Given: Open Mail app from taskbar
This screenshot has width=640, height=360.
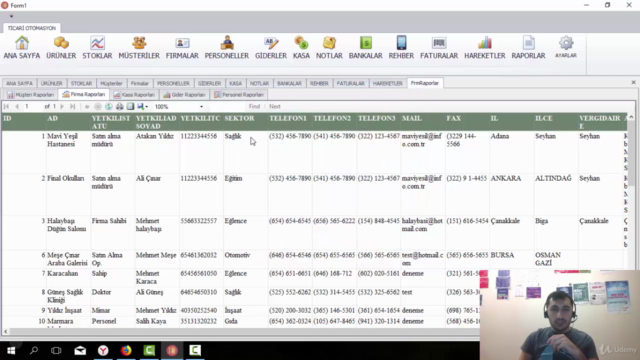Looking at the screenshot, I should point(80,351).
